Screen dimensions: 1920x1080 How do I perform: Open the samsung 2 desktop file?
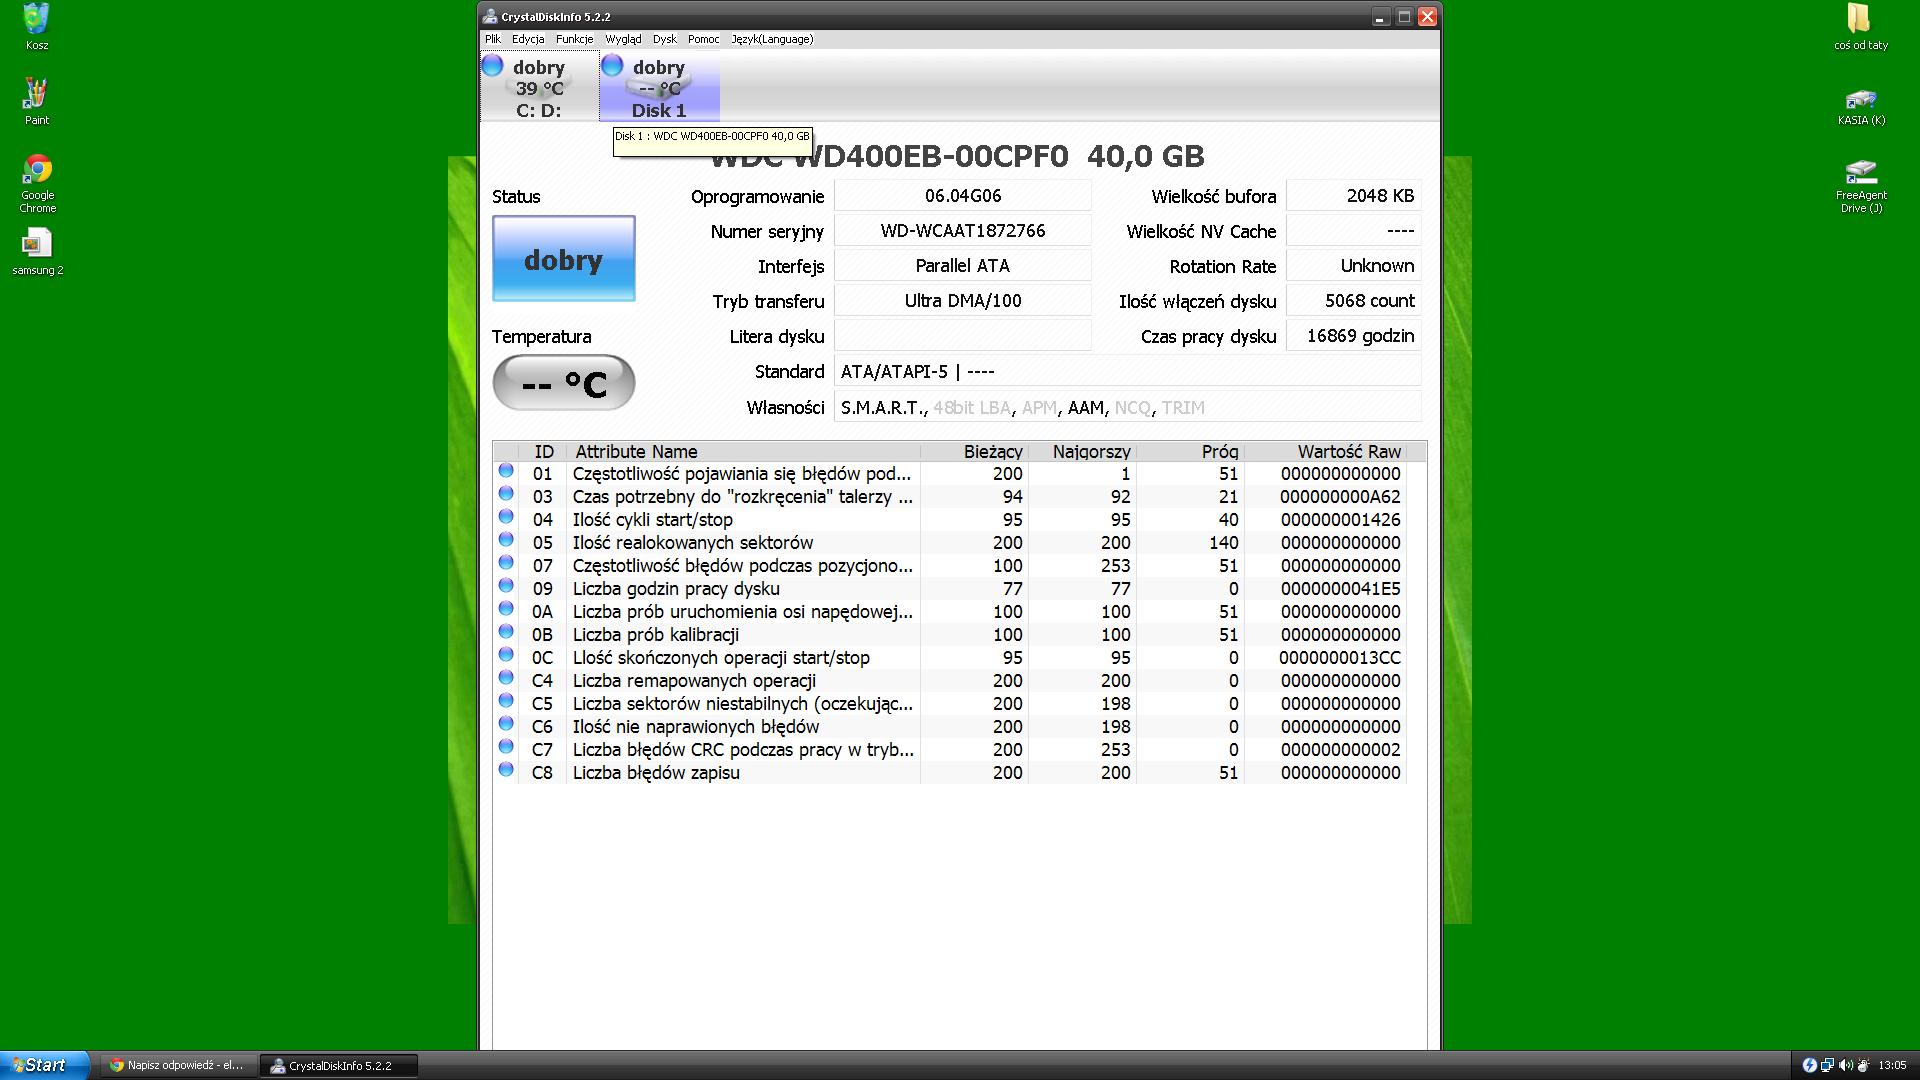click(37, 251)
